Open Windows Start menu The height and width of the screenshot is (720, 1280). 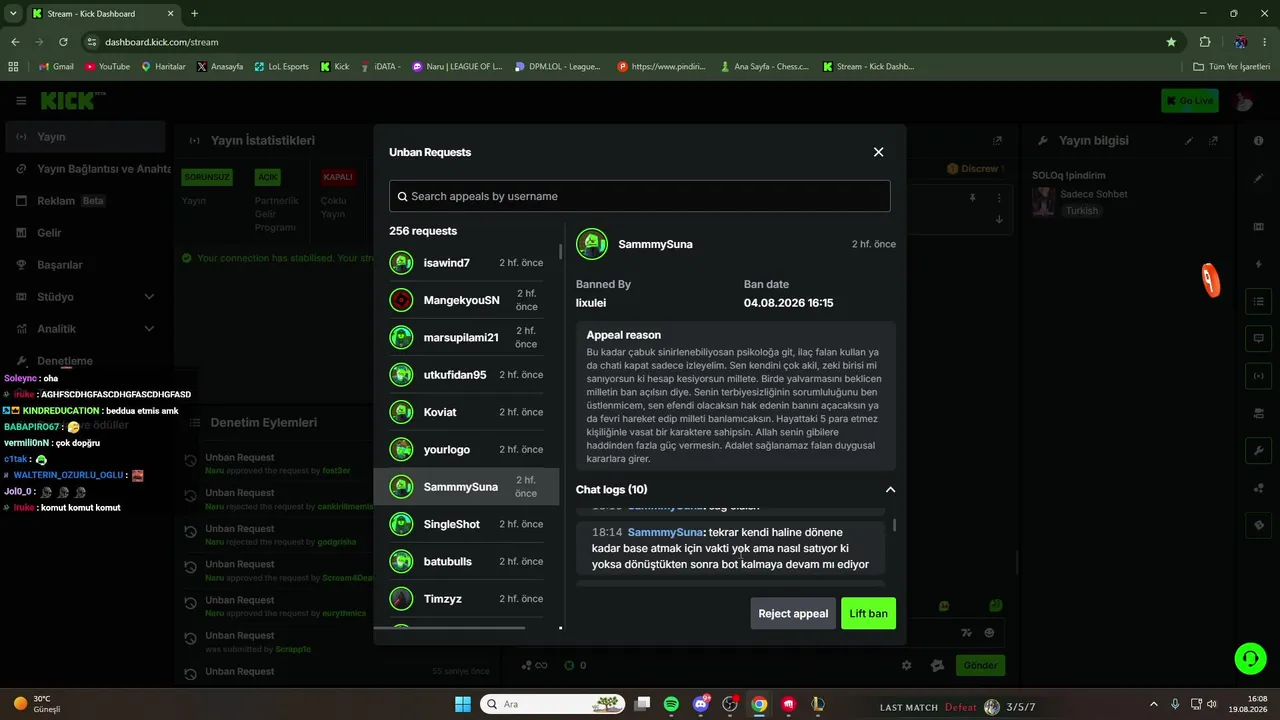(463, 704)
